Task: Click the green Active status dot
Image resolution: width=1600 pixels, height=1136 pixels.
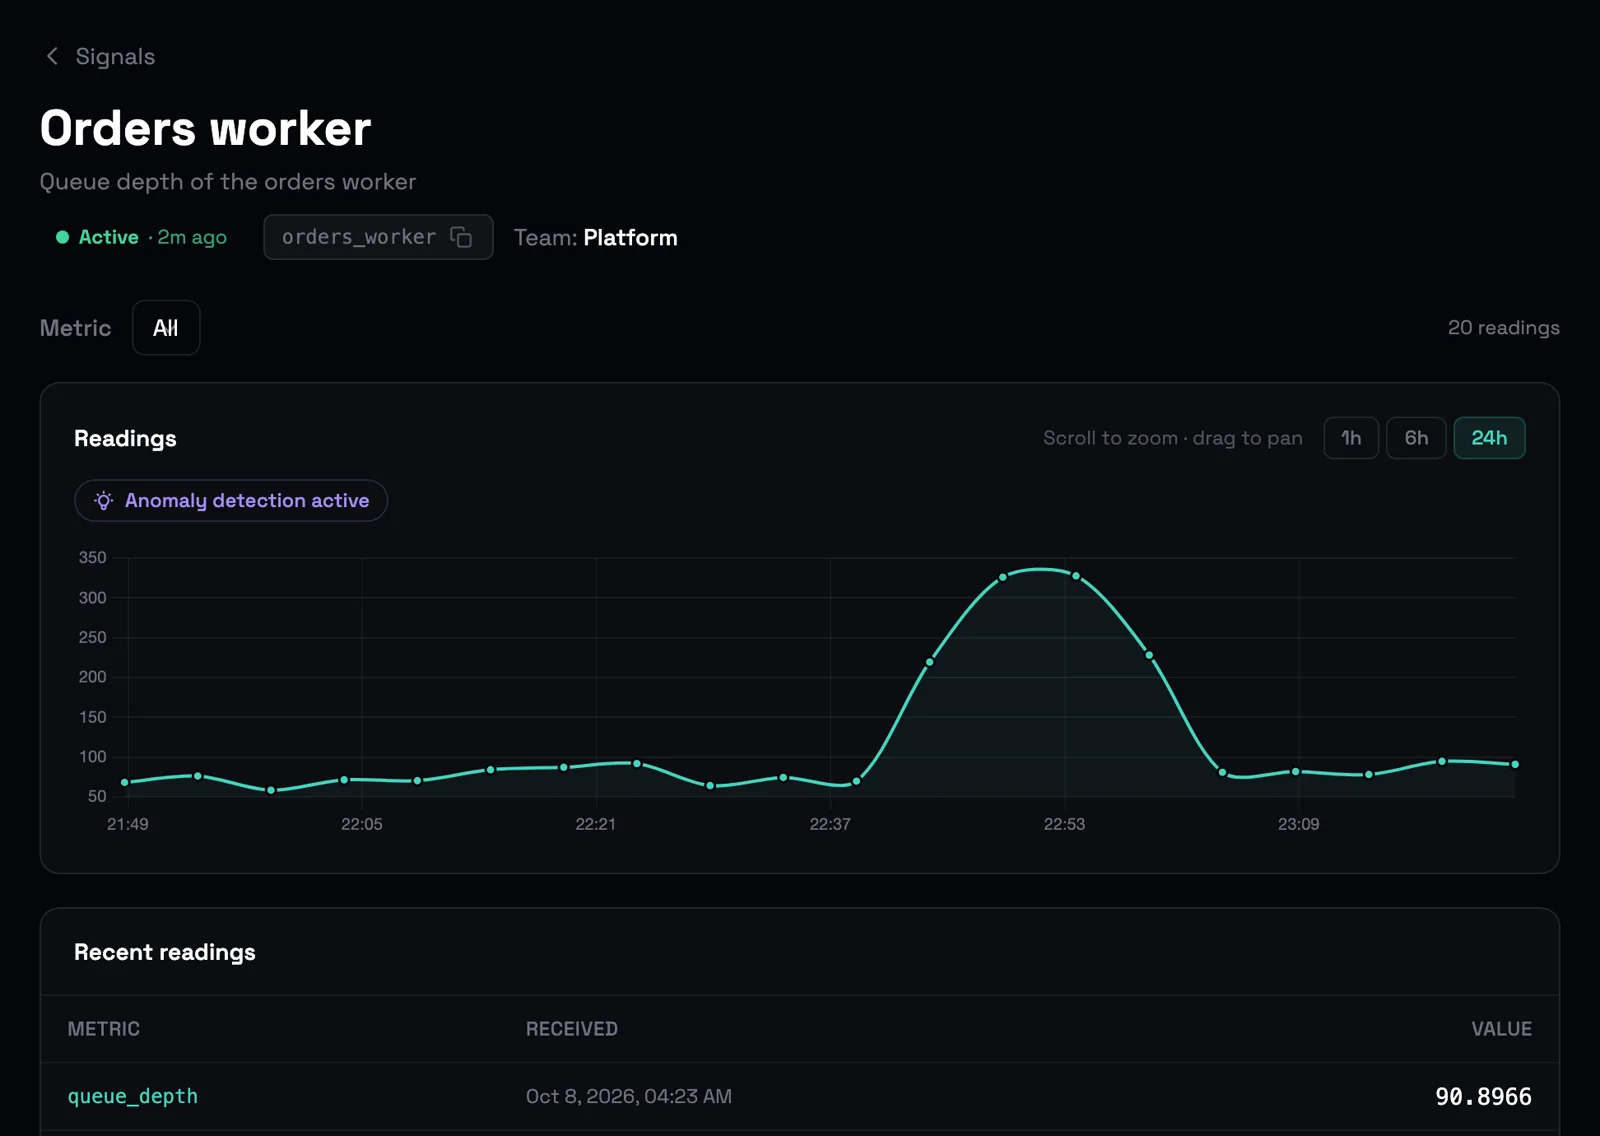Action: coord(62,237)
